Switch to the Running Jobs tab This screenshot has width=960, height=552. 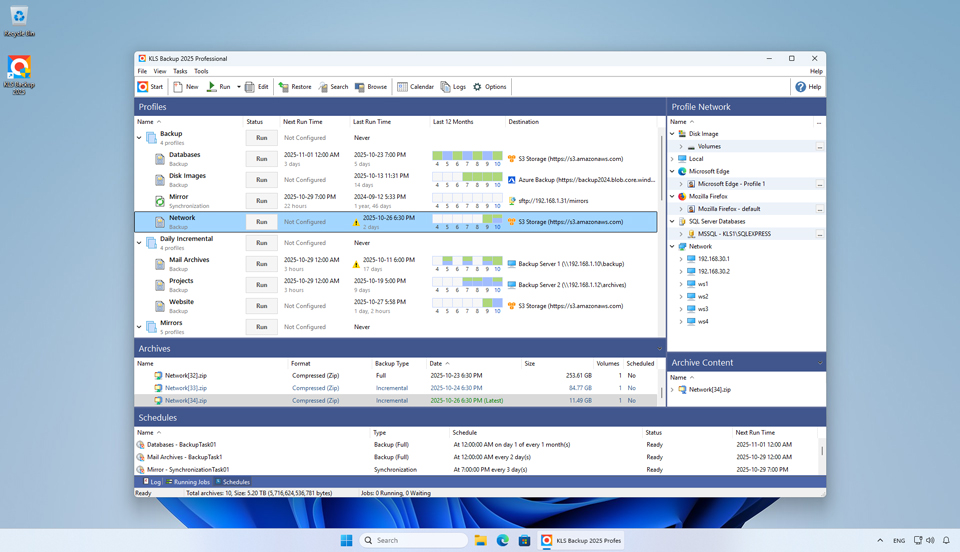coord(188,482)
